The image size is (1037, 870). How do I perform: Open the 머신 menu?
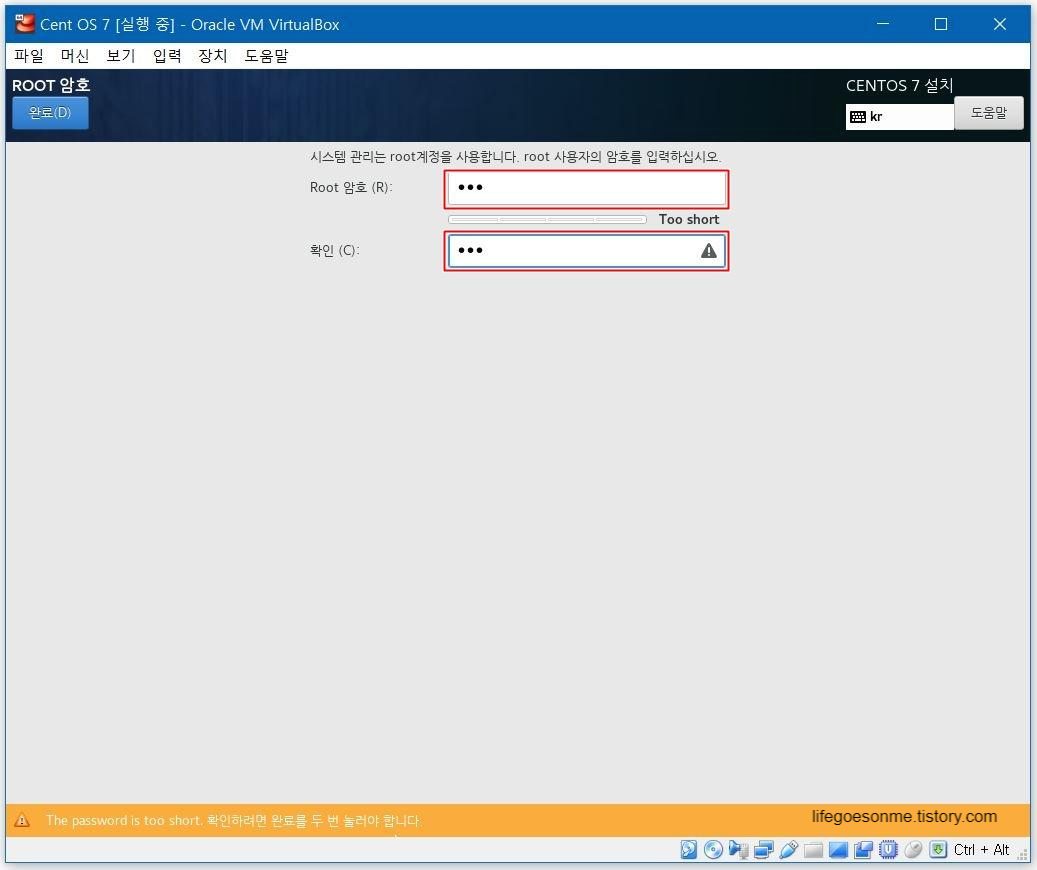point(75,56)
